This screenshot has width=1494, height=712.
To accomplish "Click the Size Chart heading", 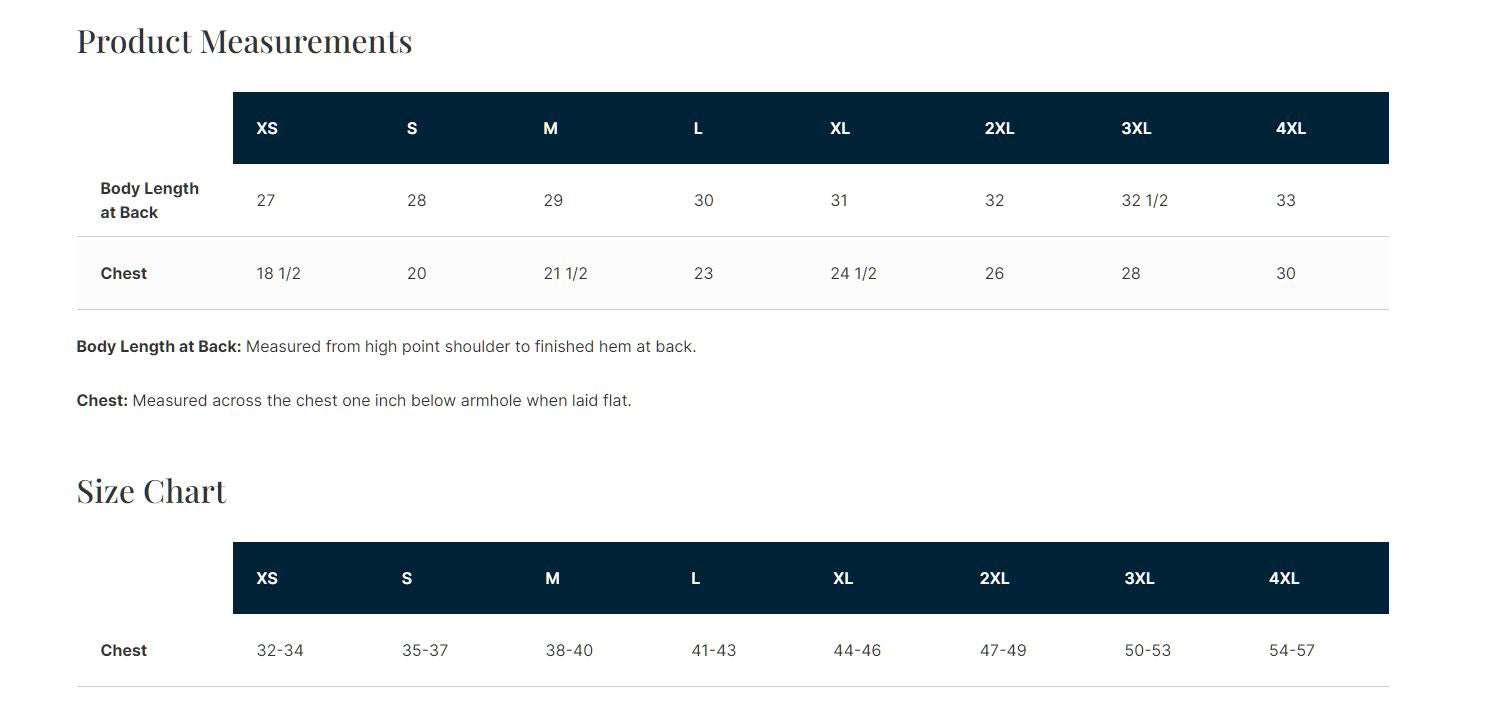I will click(151, 491).
